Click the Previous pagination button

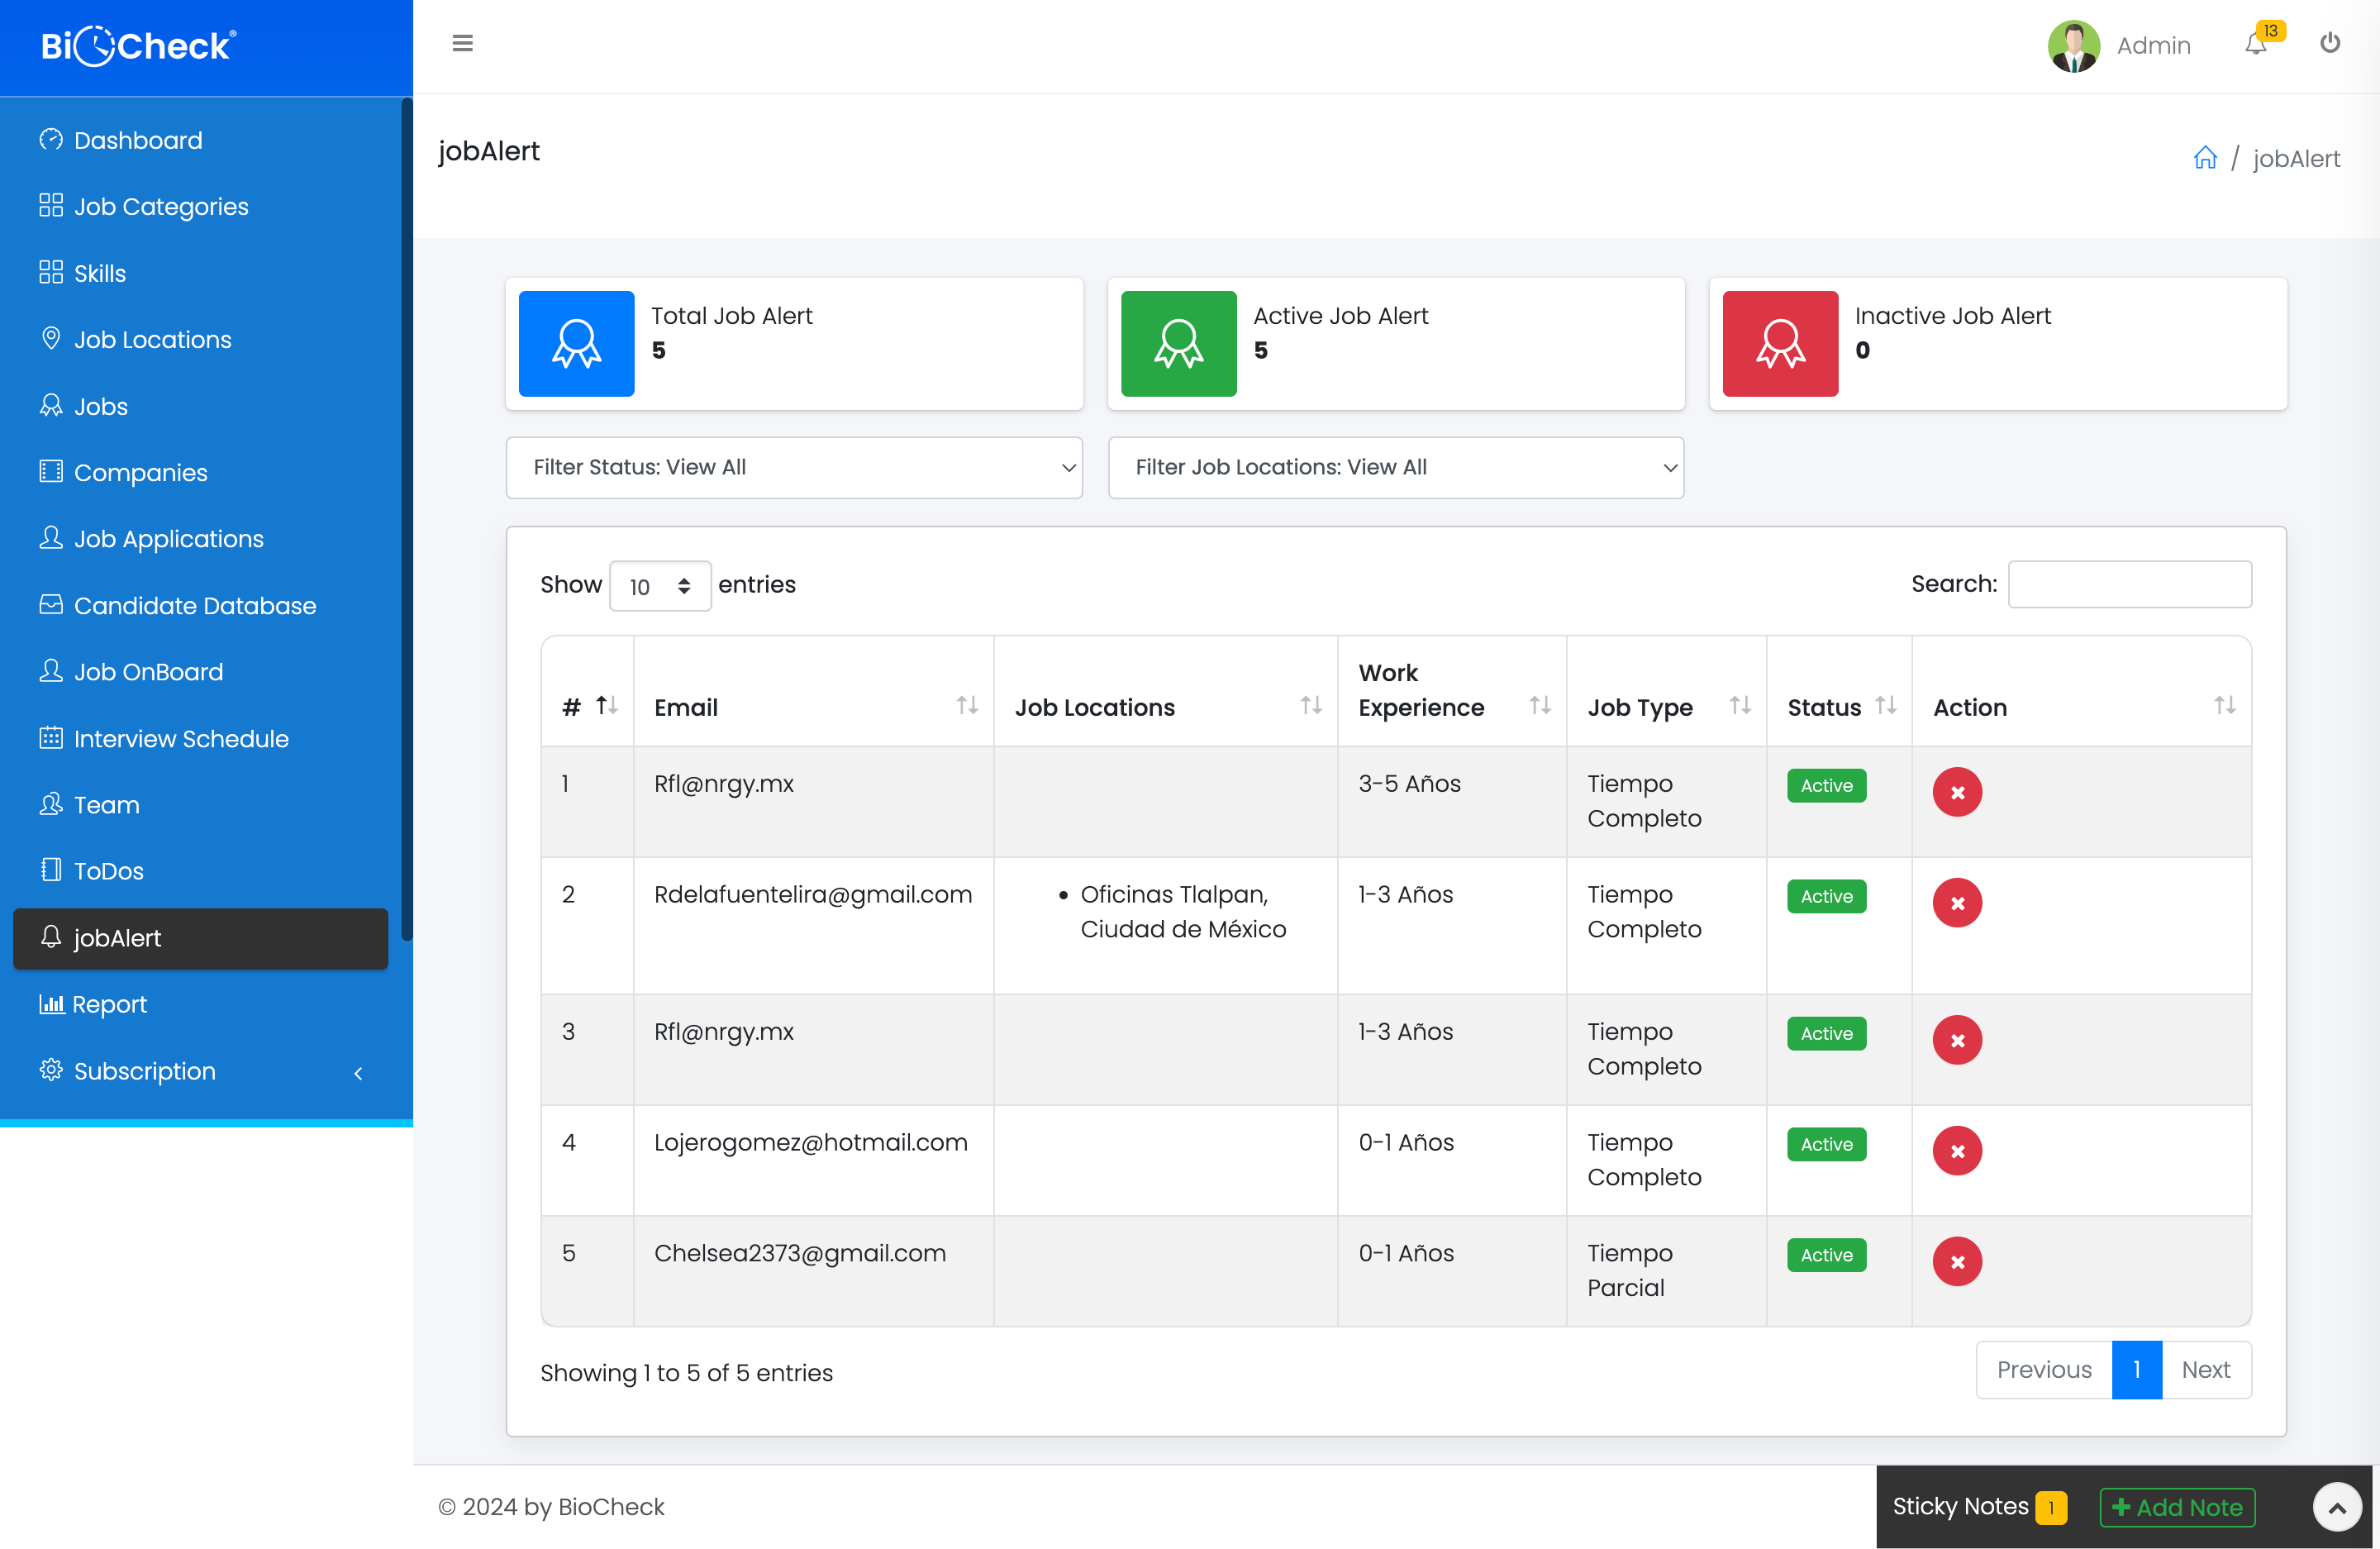(x=2044, y=1370)
